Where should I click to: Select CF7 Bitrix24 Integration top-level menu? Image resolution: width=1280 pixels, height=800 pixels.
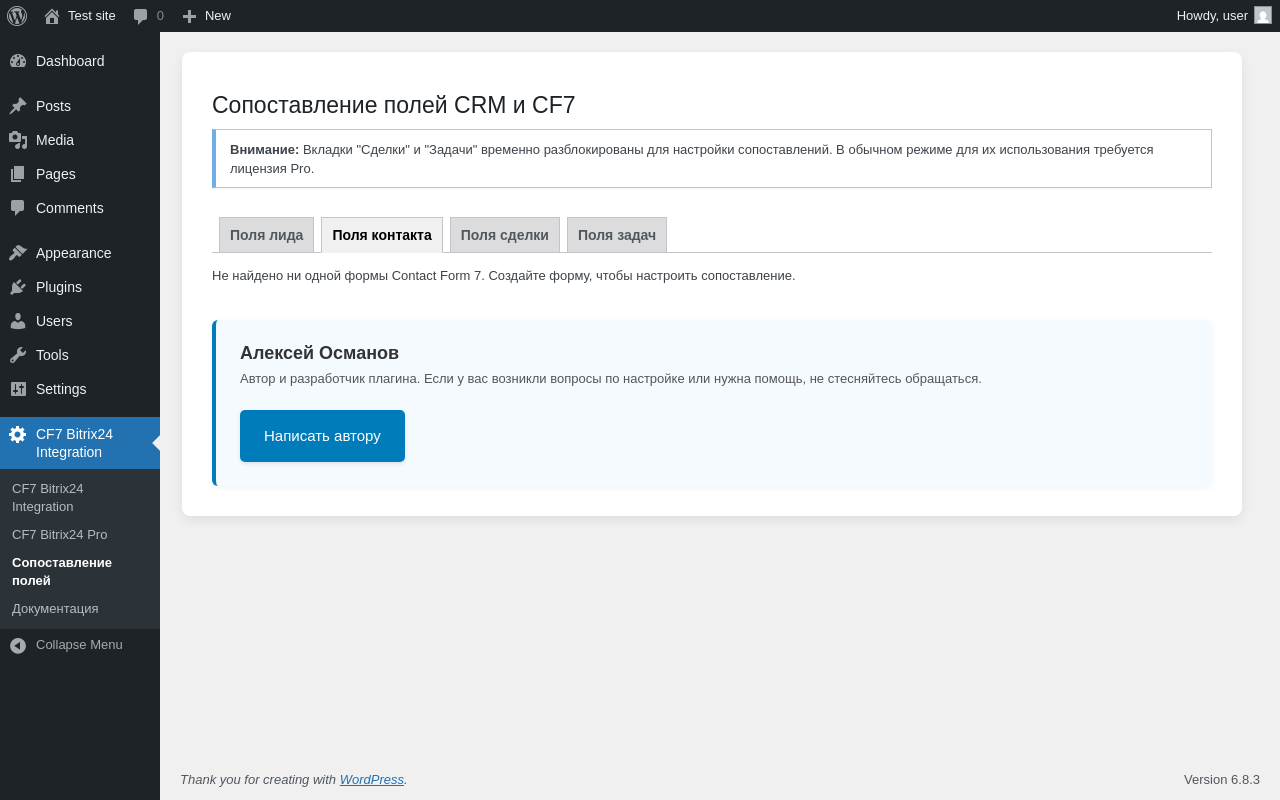click(x=80, y=443)
